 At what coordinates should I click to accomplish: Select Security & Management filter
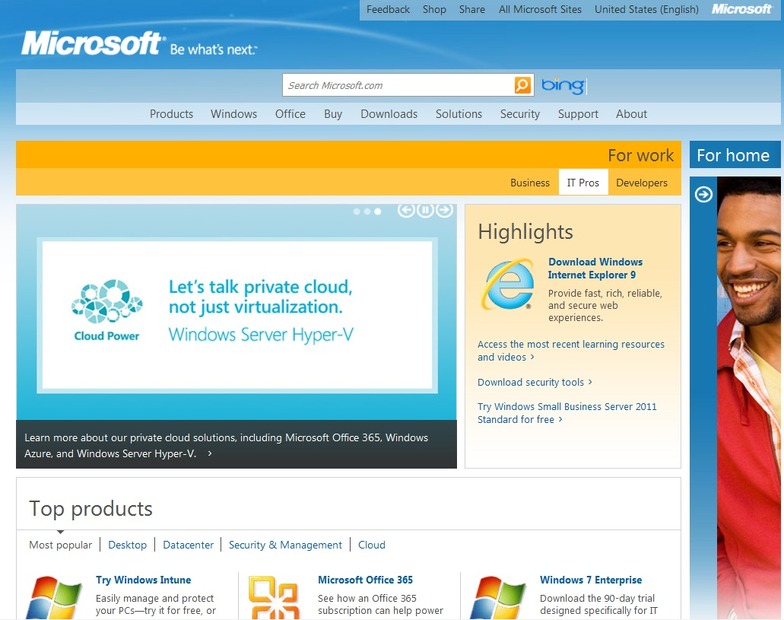click(x=285, y=544)
